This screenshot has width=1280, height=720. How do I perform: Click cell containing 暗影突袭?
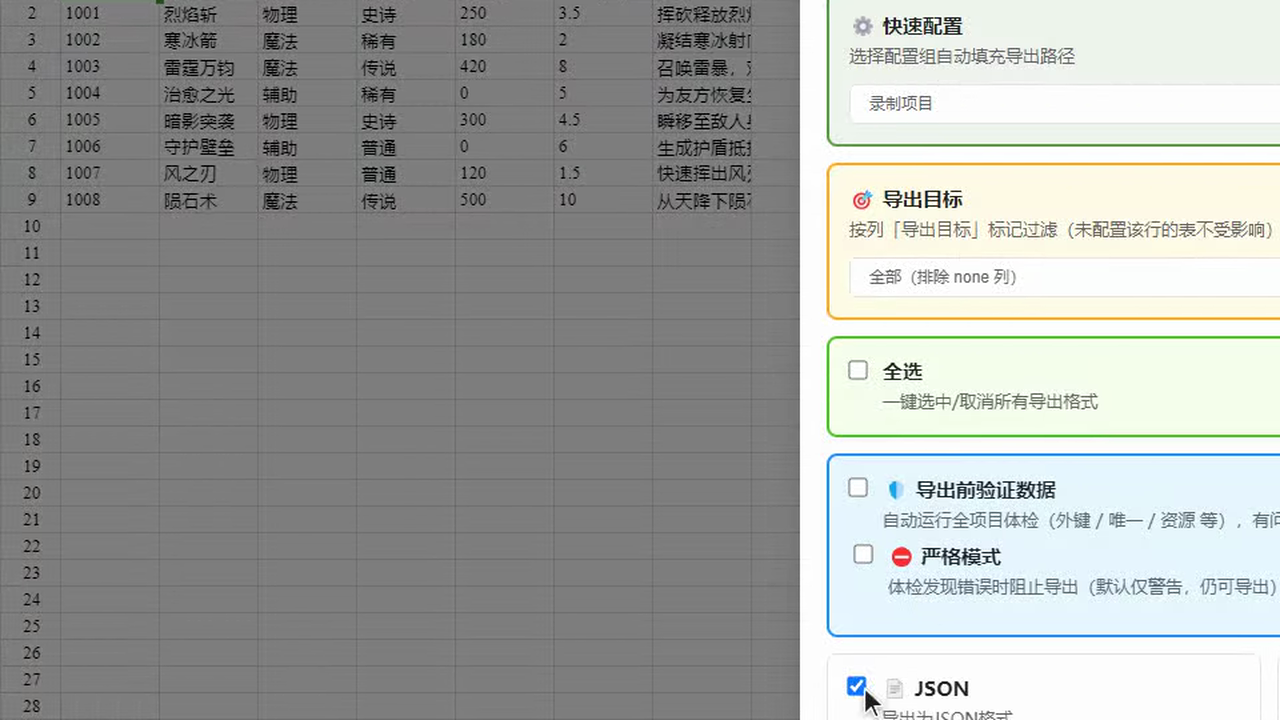click(209, 120)
